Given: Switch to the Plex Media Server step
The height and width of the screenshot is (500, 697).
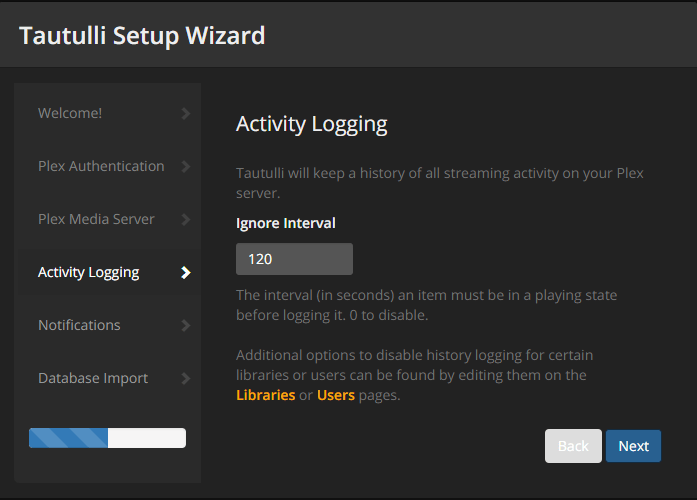Looking at the screenshot, I should click(x=96, y=220).
